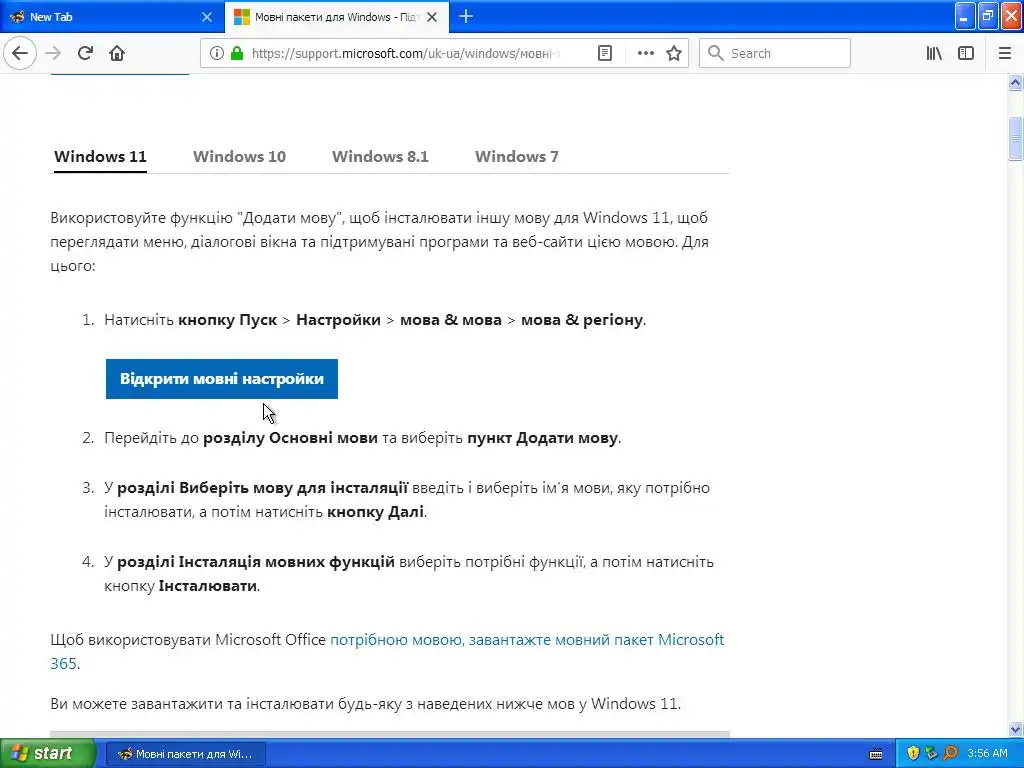Open the security shield tray icon

tap(913, 754)
